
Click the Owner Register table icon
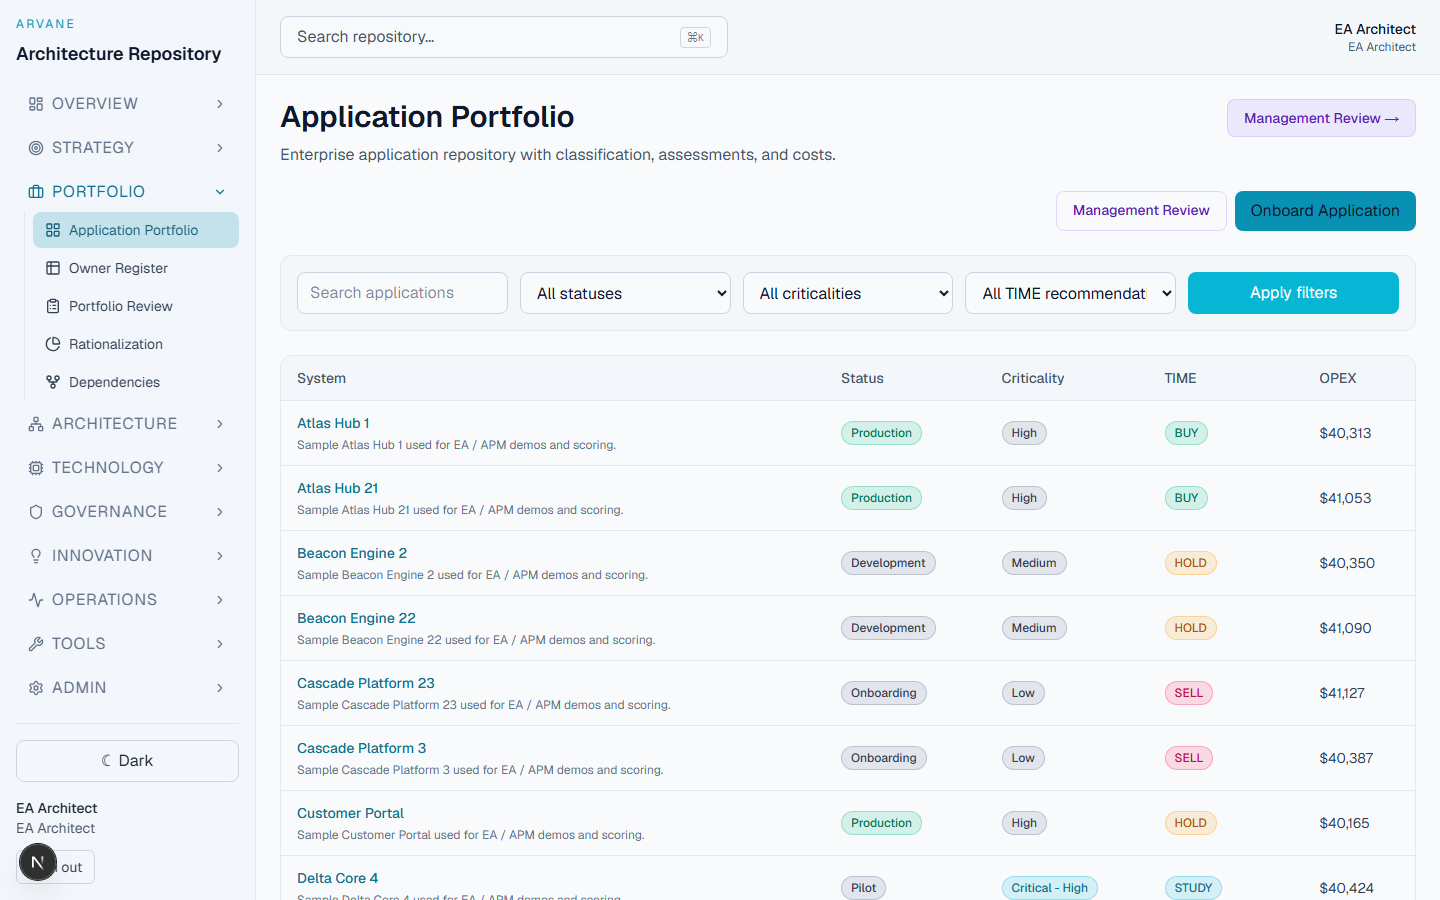pos(53,268)
